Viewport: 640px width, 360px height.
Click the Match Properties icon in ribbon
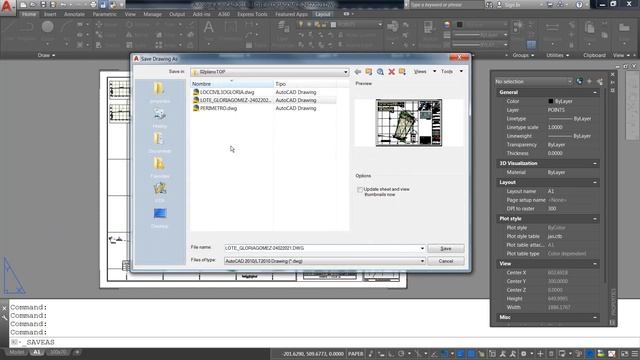(428, 27)
